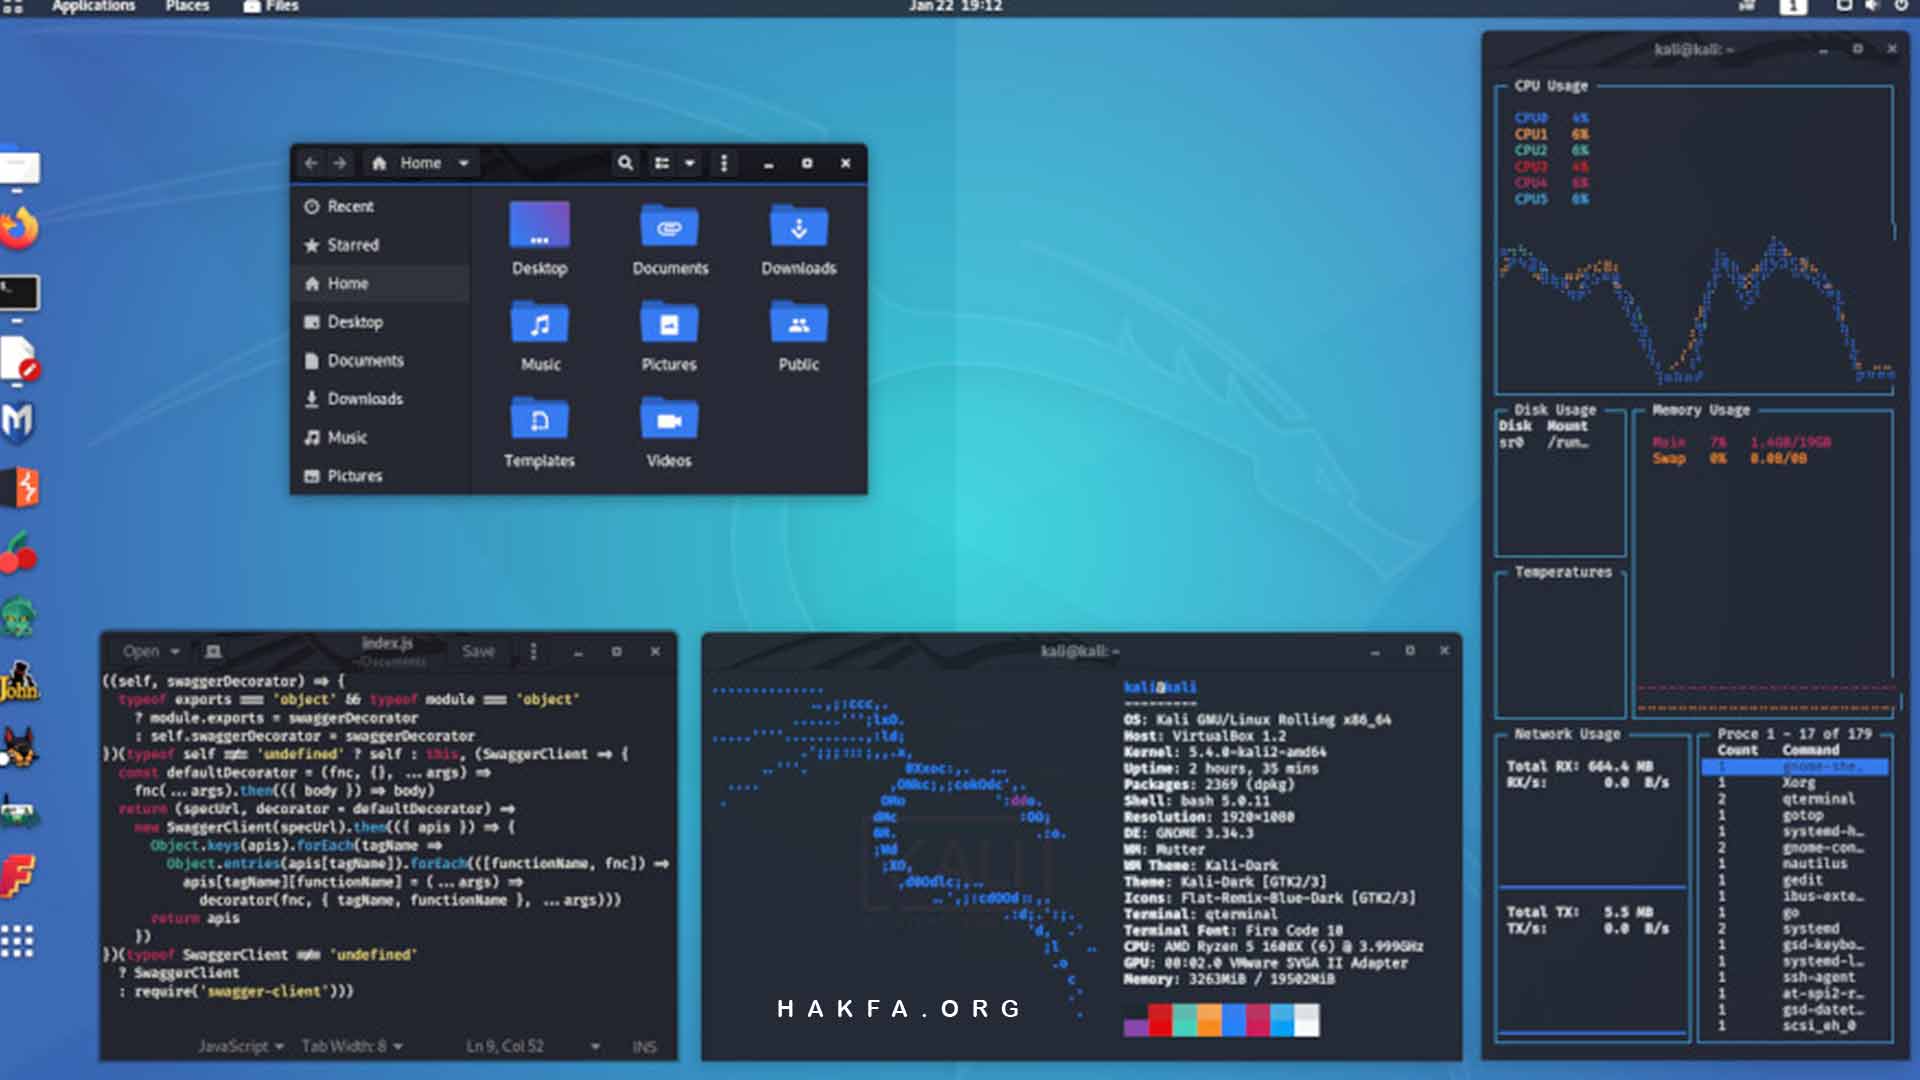This screenshot has width=1920, height=1080.
Task: Open the Tab Width dropdown in gedit
Action: coord(352,1046)
